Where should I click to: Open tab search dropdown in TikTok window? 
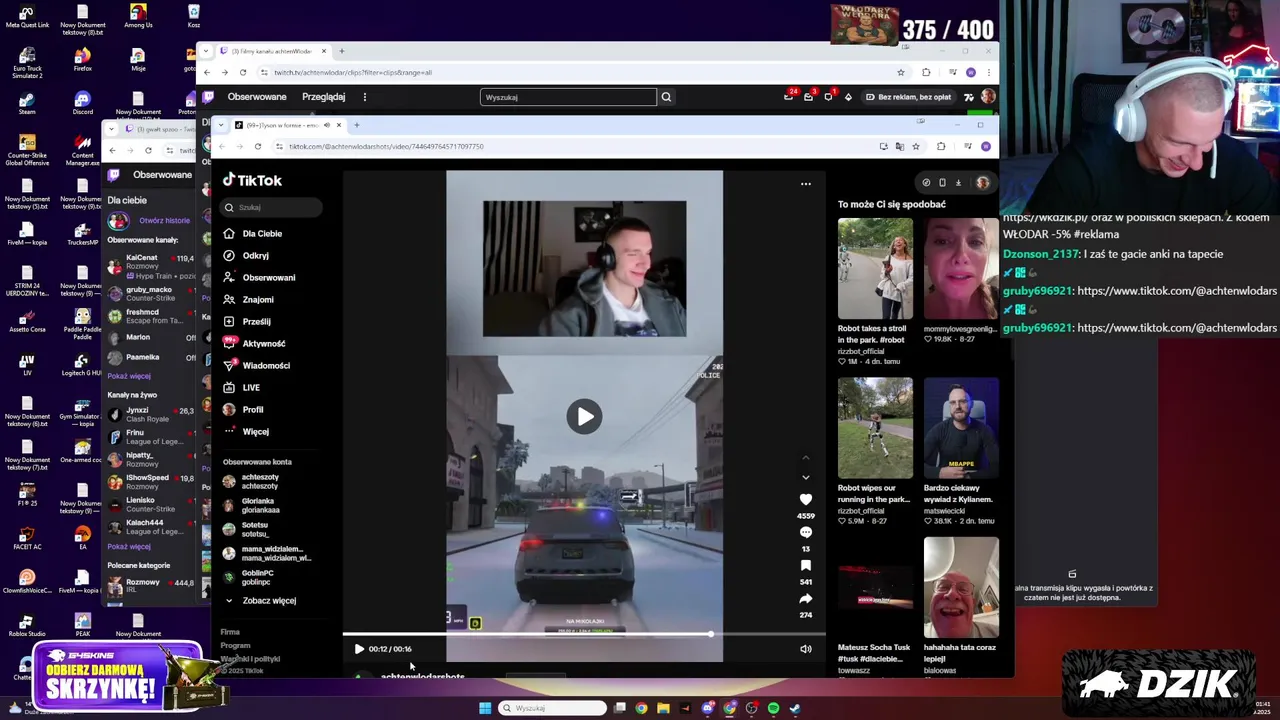click(222, 125)
